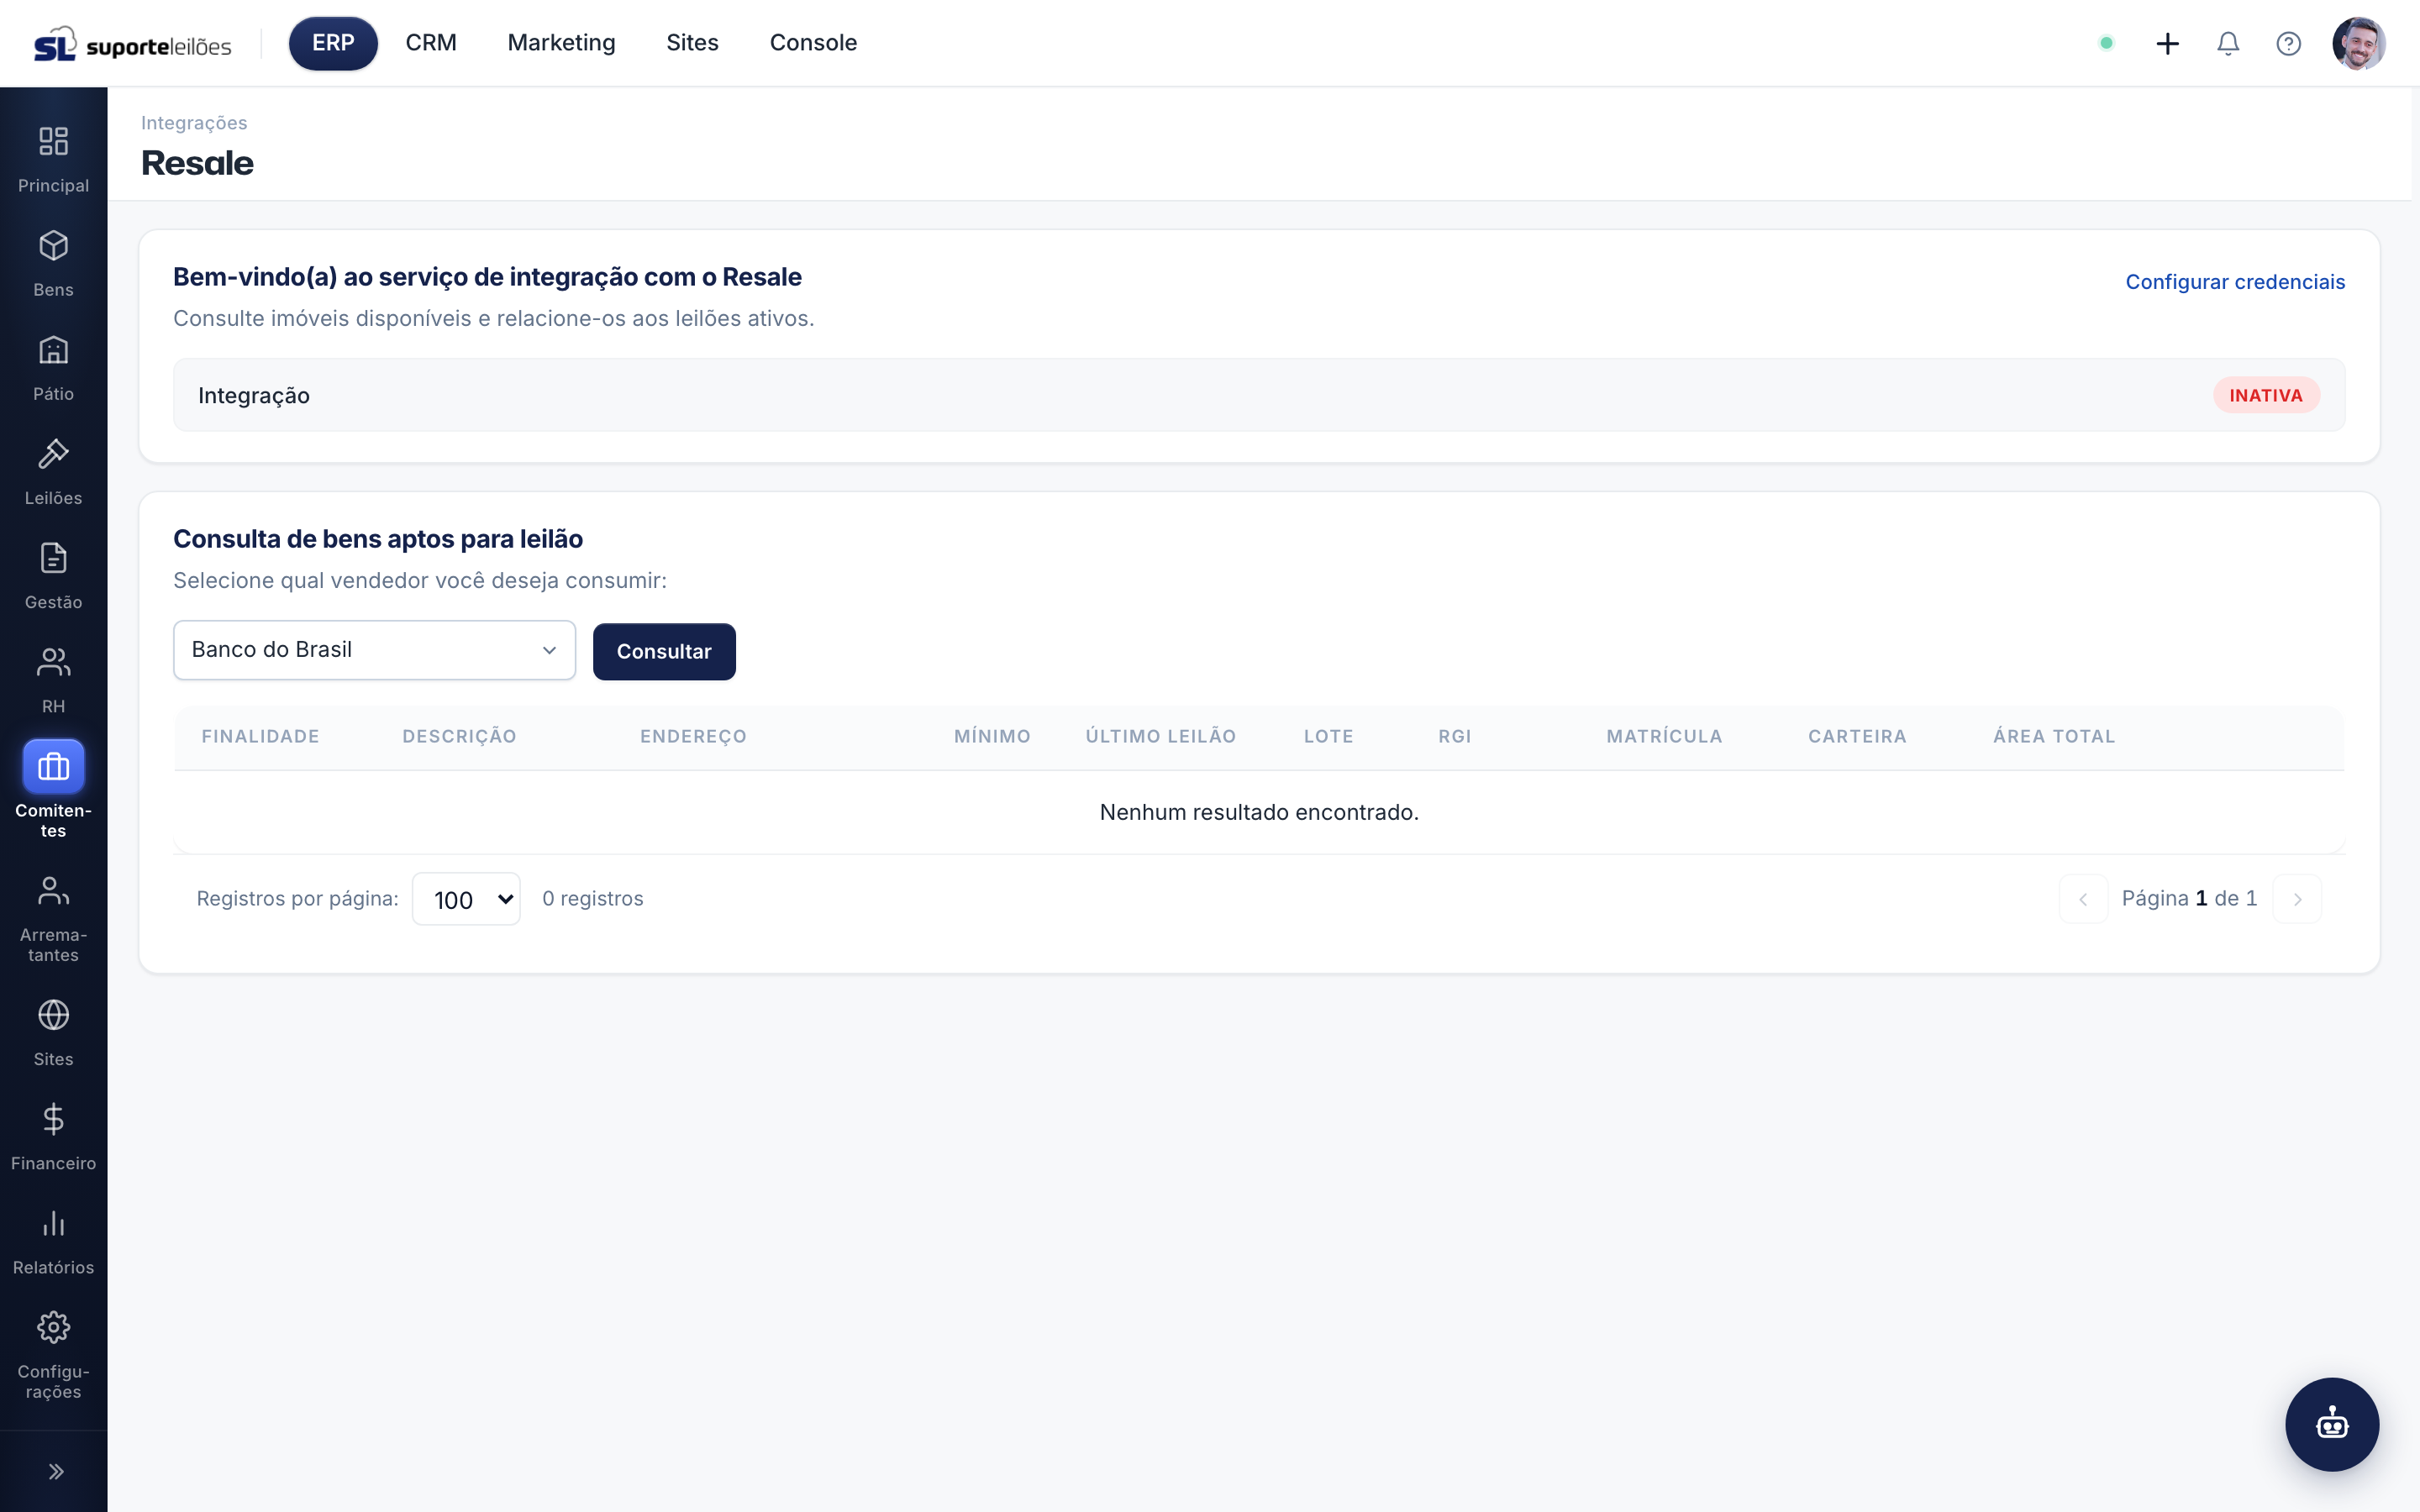Select the Comitentes briefcase icon

[53, 767]
